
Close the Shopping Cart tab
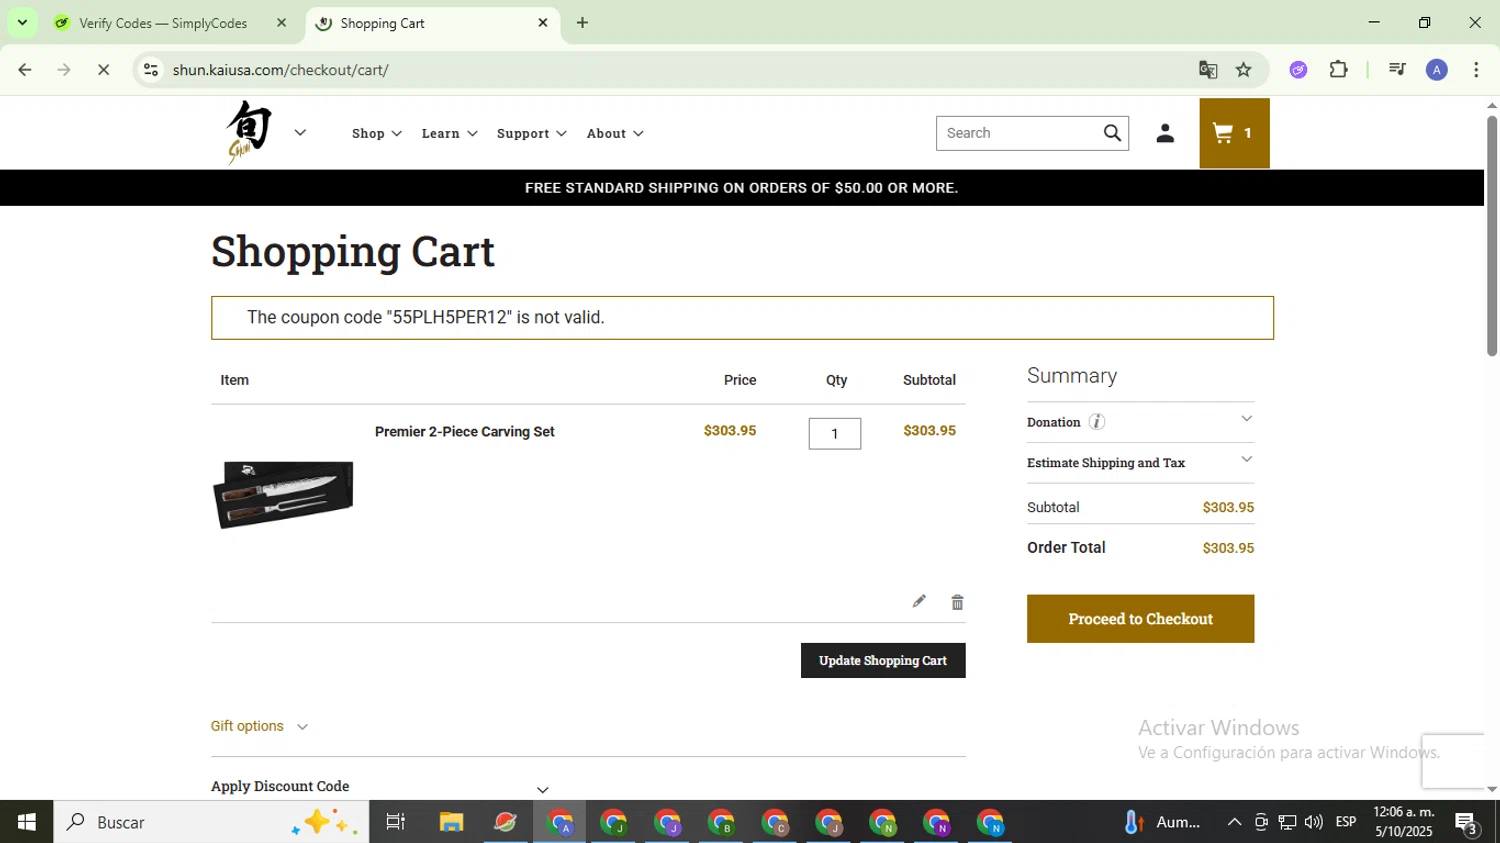[543, 23]
